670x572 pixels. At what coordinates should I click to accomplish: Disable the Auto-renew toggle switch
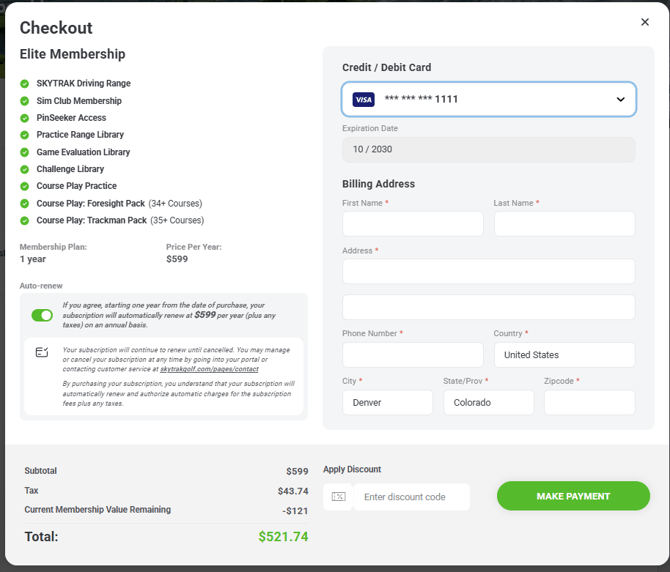(x=42, y=315)
